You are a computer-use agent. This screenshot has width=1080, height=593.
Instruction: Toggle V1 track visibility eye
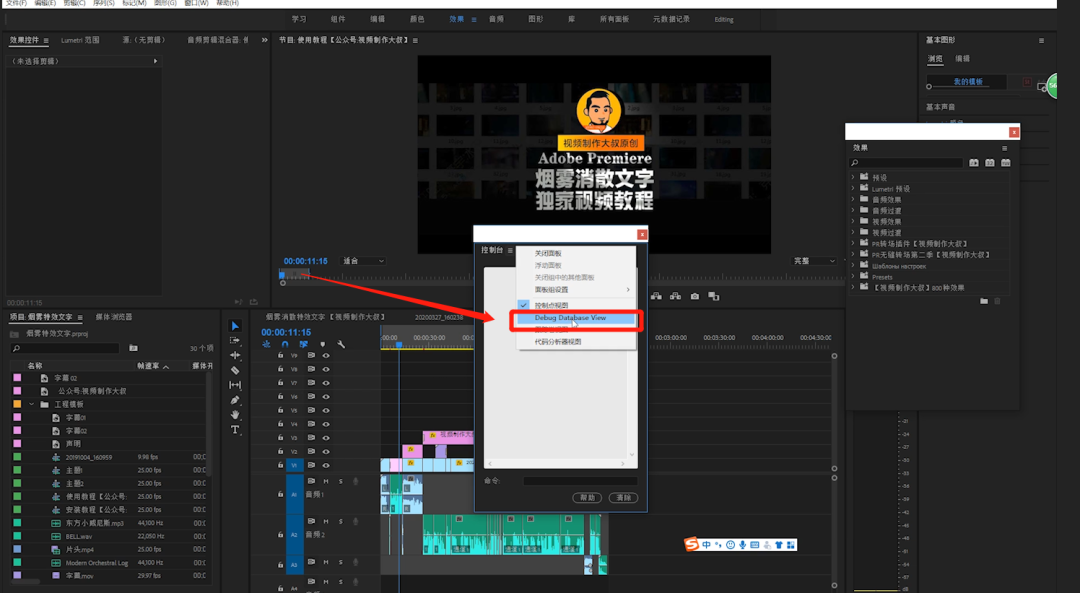pyautogui.click(x=326, y=466)
